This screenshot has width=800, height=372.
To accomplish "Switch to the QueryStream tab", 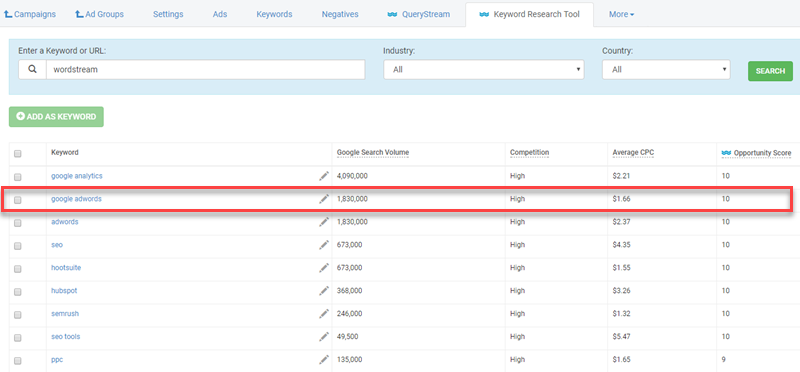I will click(x=419, y=14).
